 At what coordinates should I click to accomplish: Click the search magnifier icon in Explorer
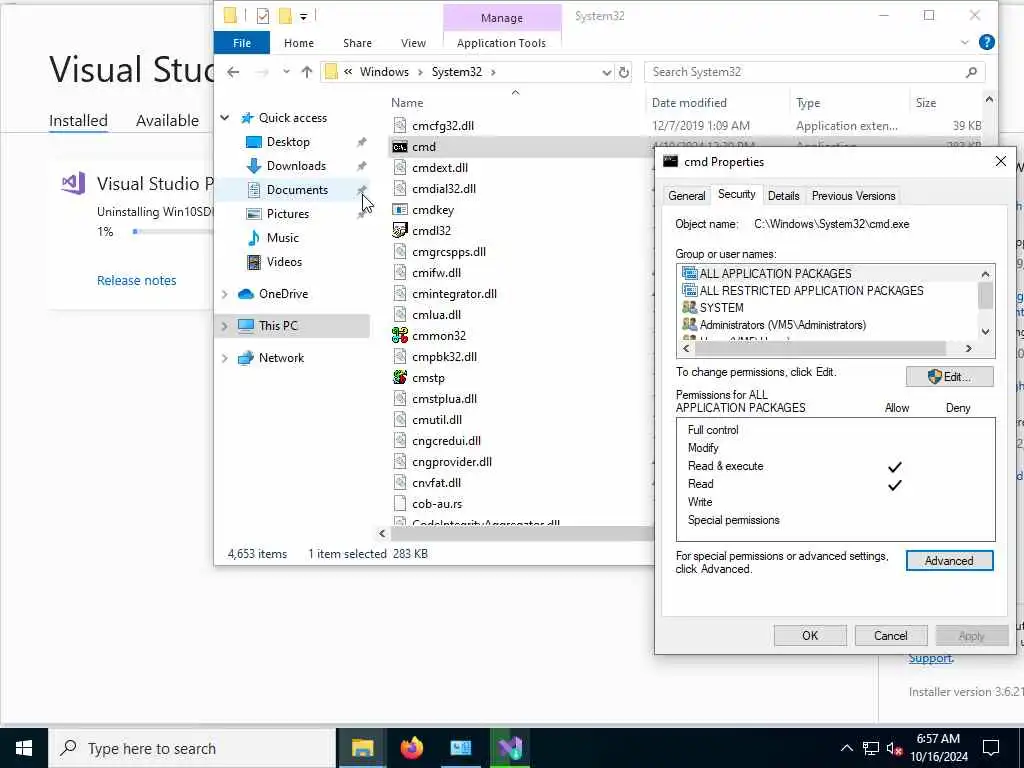point(971,72)
